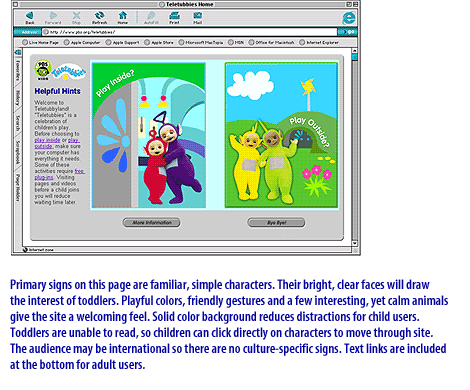Click the page icon beside the address URL
470x390 pixels.
[x=46, y=32]
